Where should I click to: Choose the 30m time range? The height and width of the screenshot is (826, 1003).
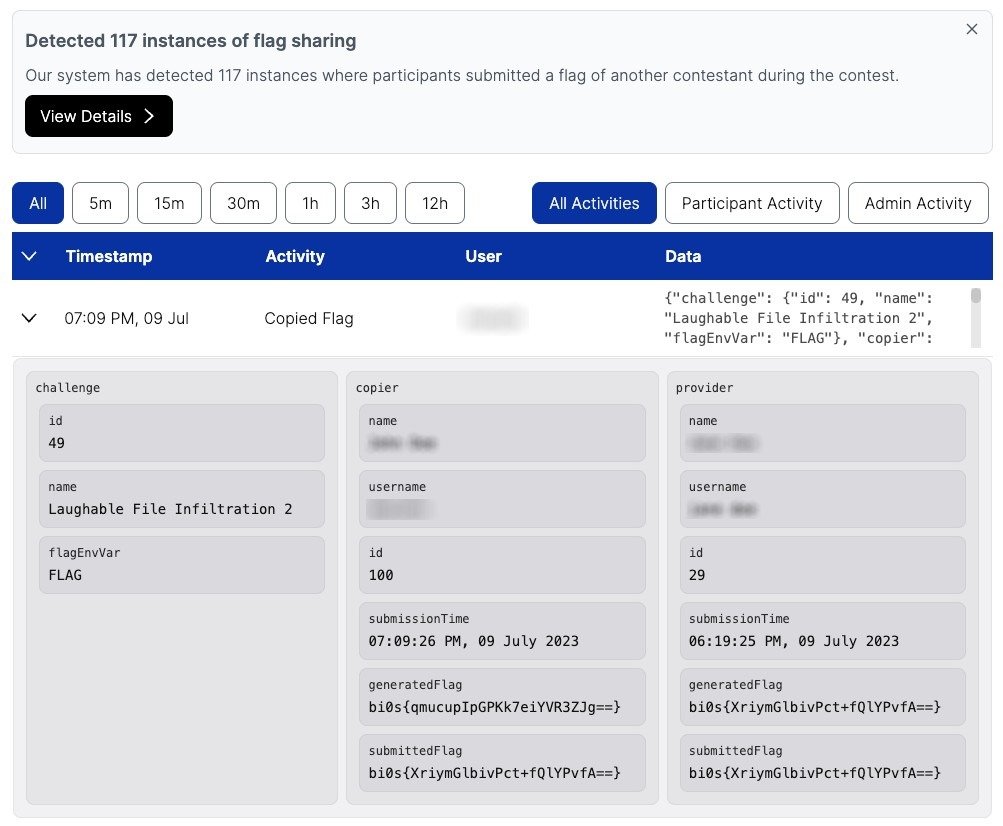(243, 203)
